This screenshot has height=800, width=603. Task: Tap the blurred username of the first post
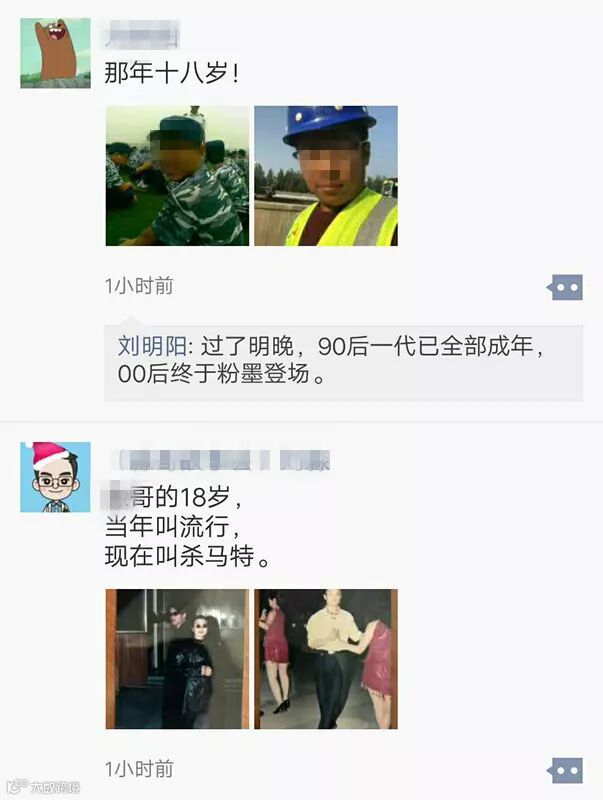pos(142,34)
